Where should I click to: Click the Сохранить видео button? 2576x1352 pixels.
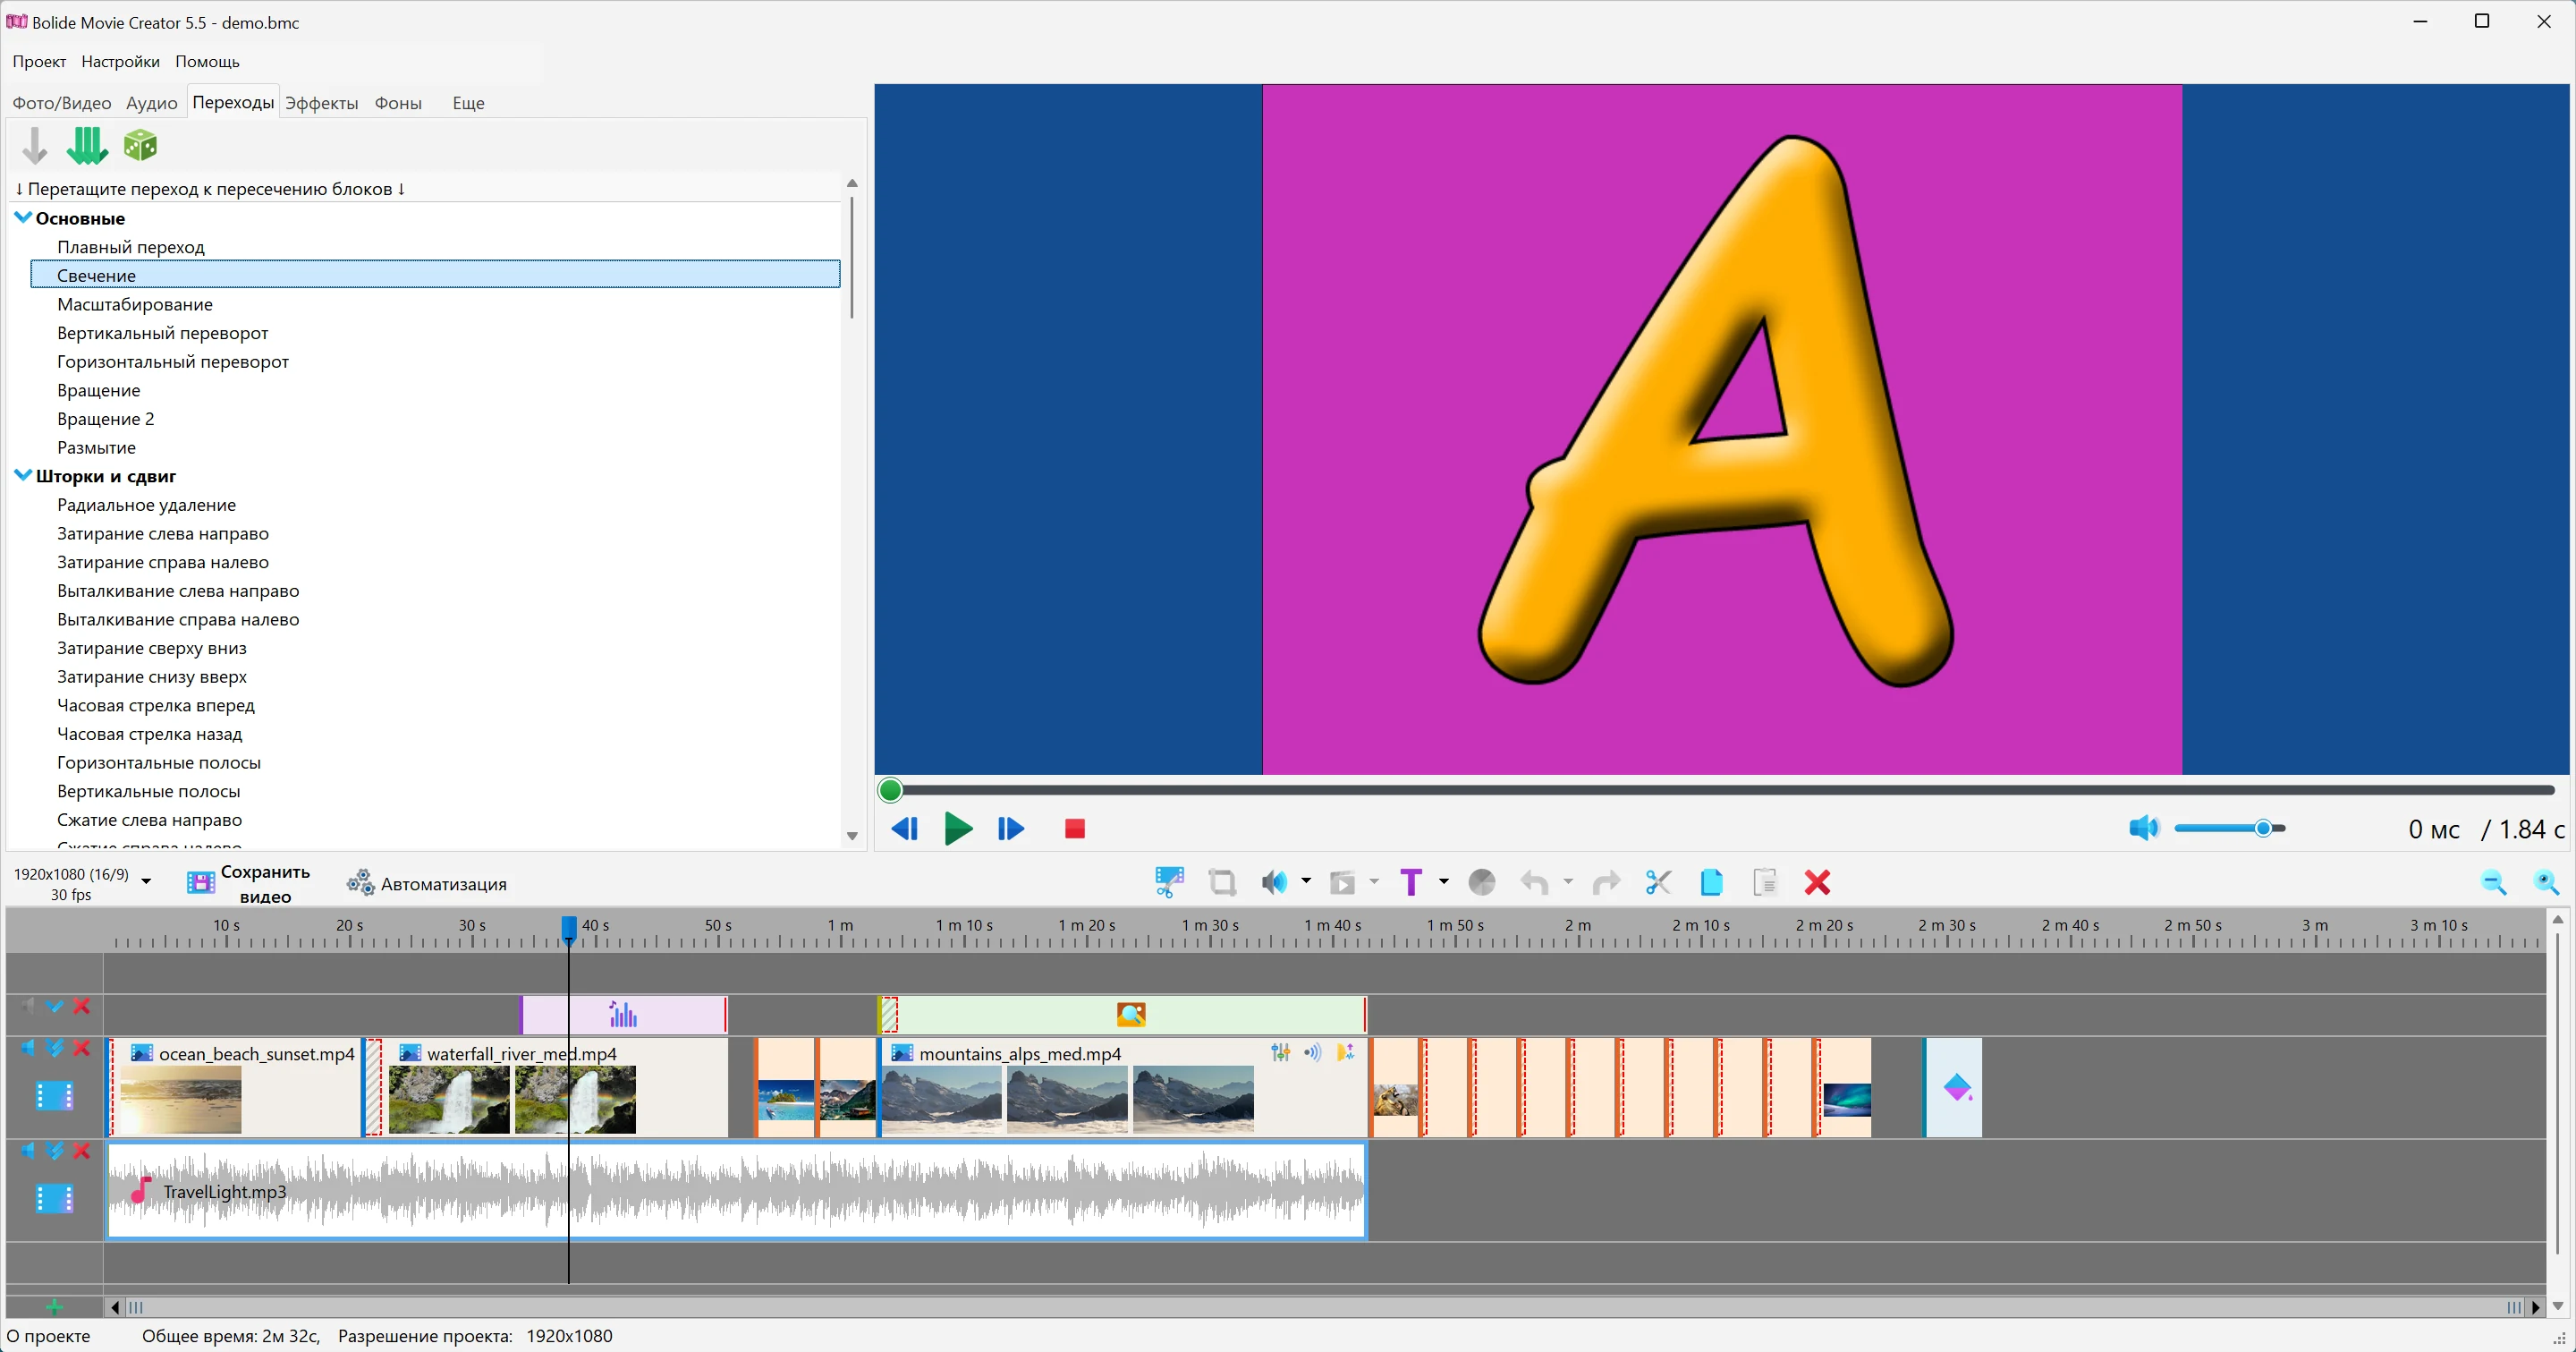249,883
